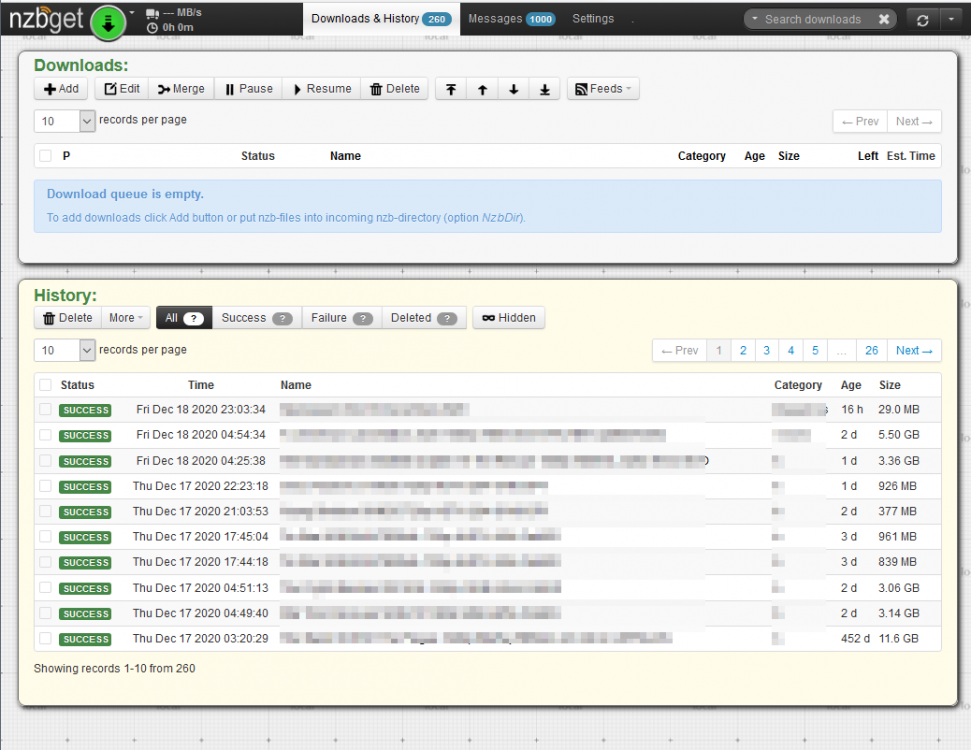Go to History page 2
Screen dimensions: 971x750
coord(743,351)
